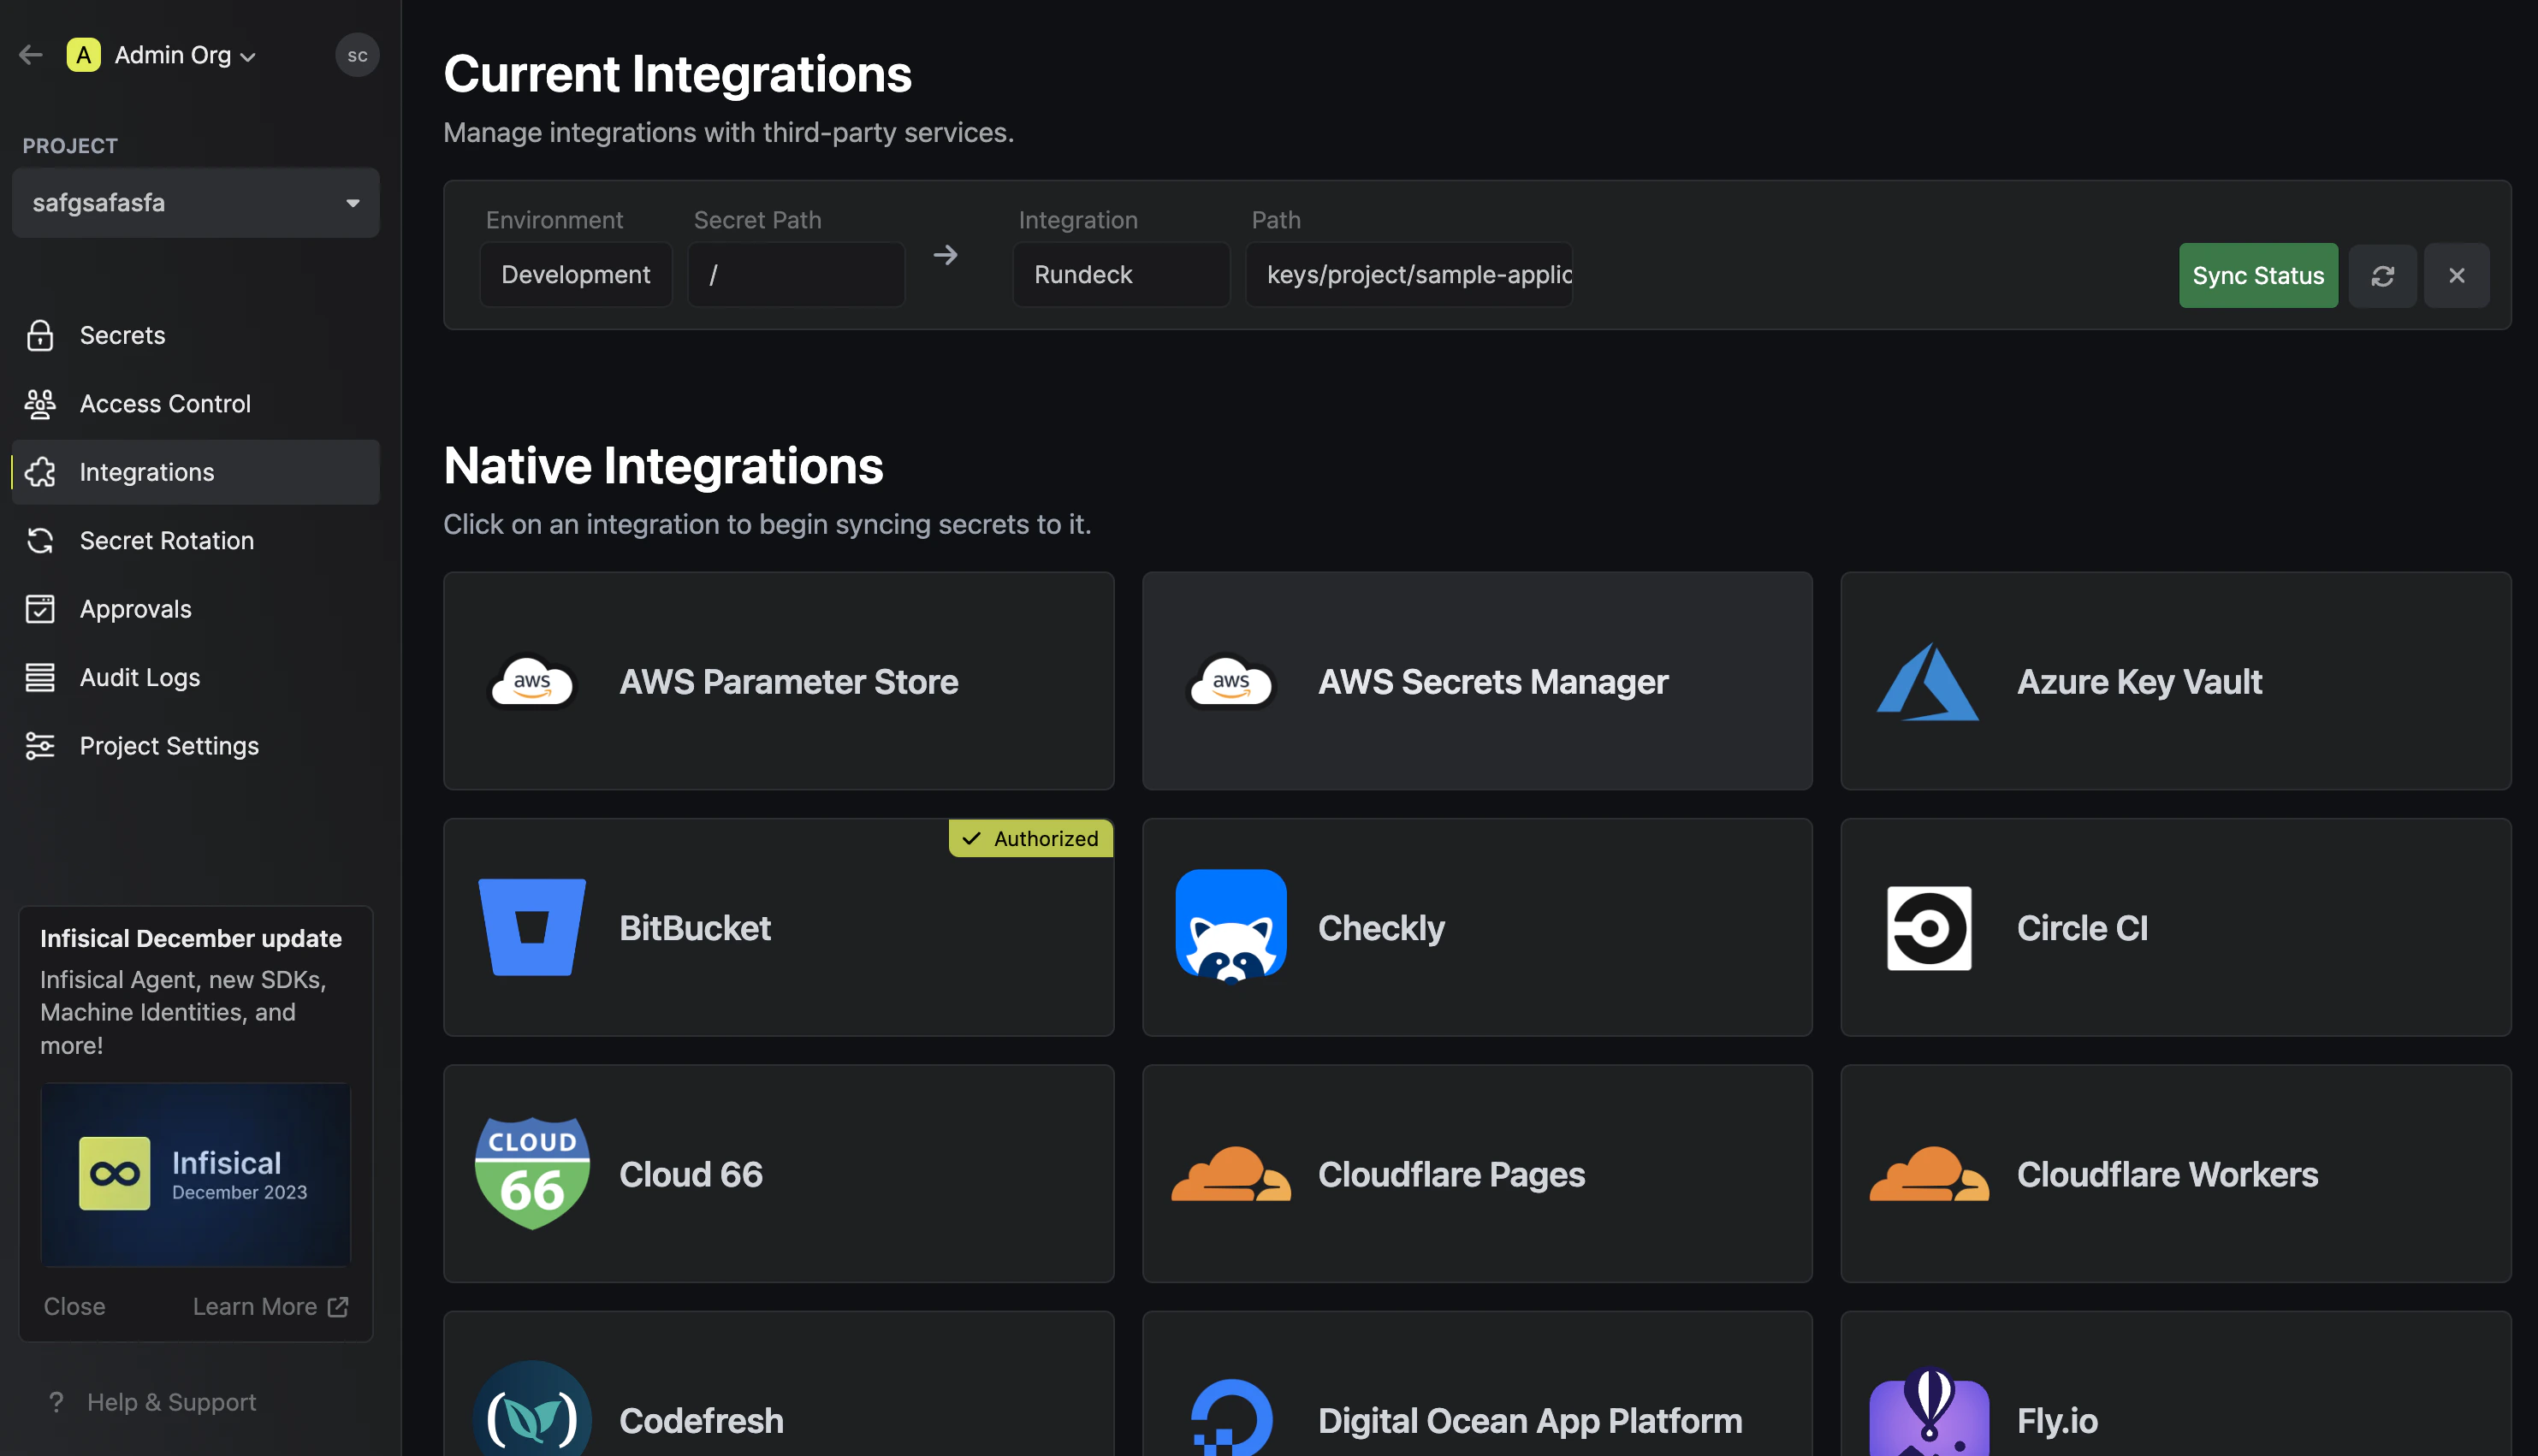Click the Sync Status button
Image resolution: width=2538 pixels, height=1456 pixels.
point(2258,275)
